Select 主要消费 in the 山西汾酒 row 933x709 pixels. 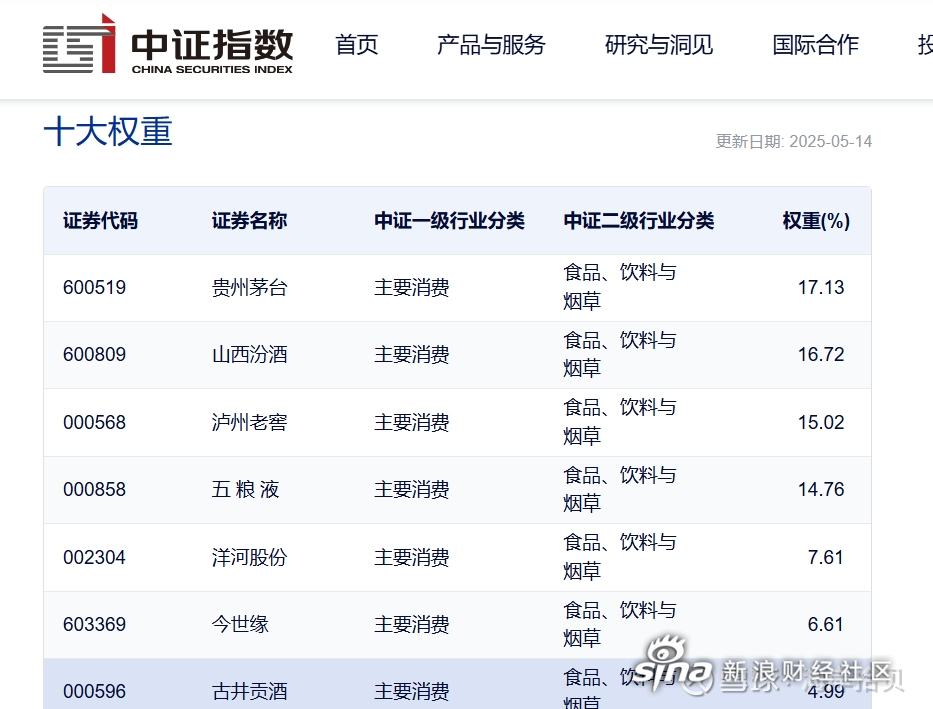[x=412, y=354]
